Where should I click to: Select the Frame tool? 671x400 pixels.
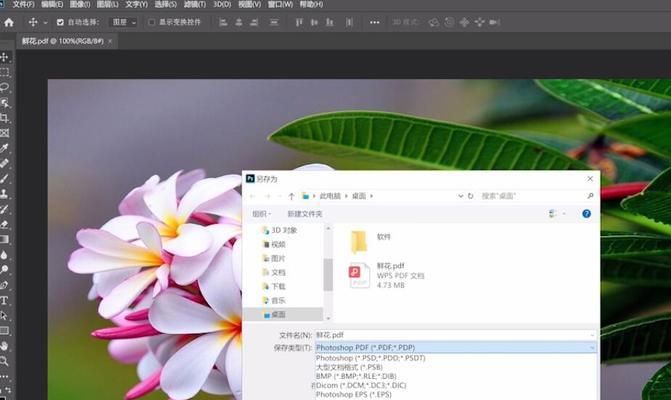4,133
